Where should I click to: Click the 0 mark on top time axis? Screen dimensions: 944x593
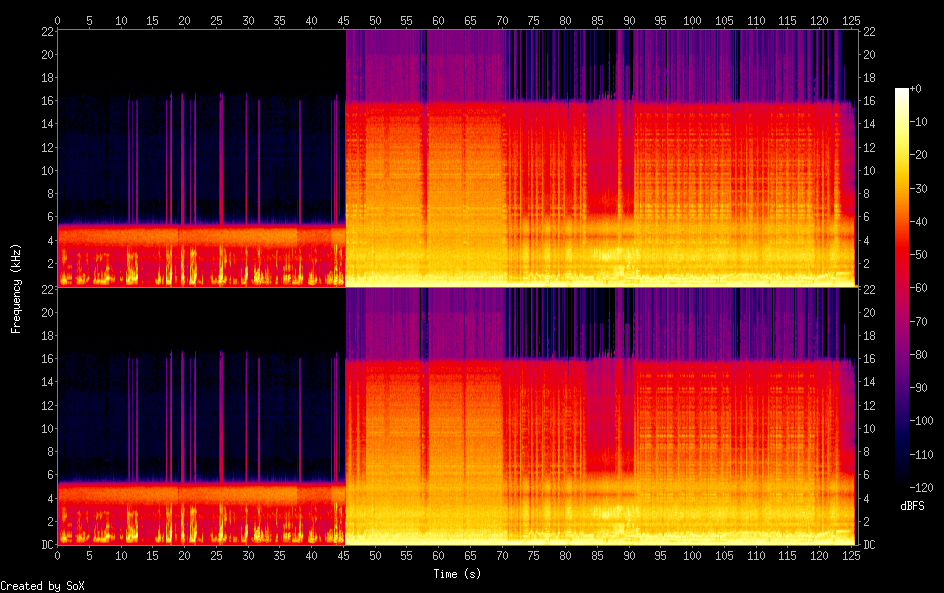tap(58, 20)
